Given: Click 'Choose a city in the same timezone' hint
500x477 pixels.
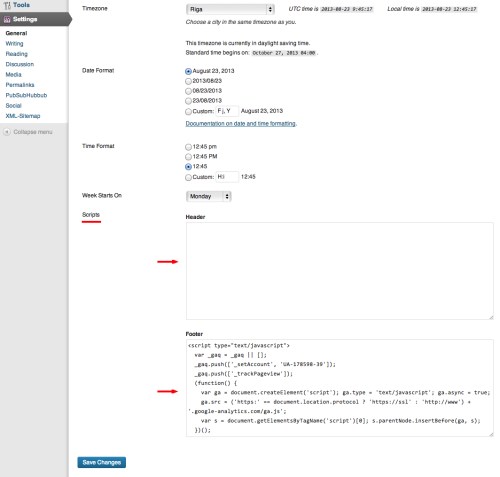Looking at the screenshot, I should (x=241, y=22).
